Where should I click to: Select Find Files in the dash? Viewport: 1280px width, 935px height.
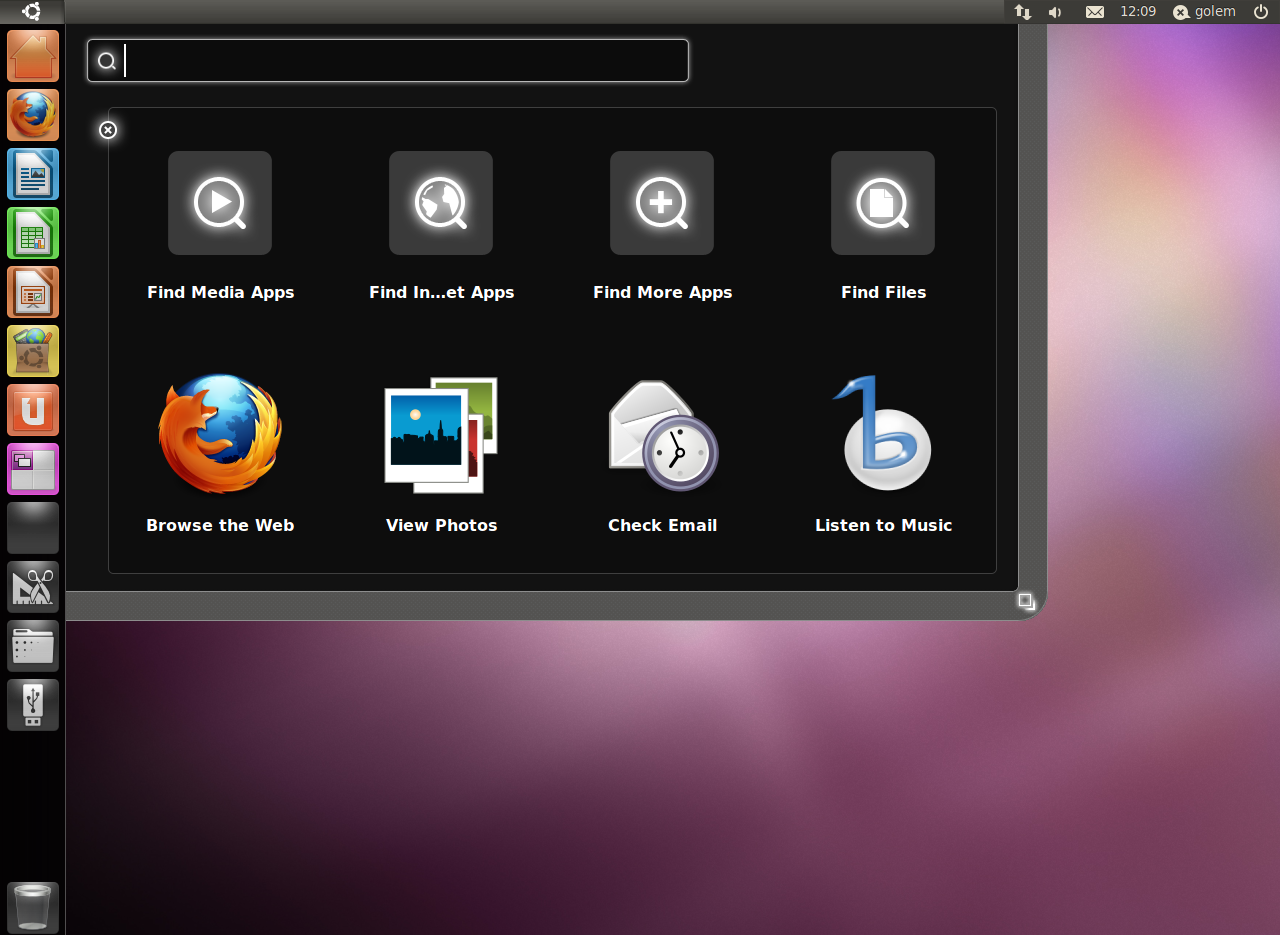click(x=883, y=203)
